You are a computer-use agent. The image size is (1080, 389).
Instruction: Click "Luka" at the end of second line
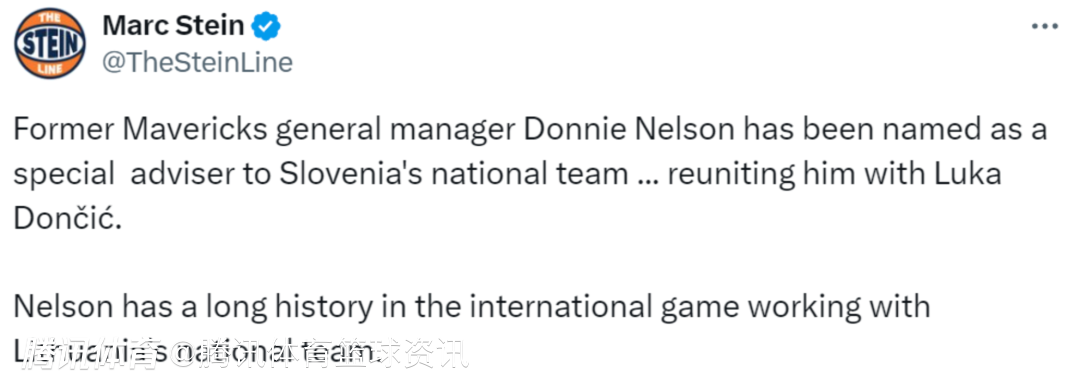967,174
